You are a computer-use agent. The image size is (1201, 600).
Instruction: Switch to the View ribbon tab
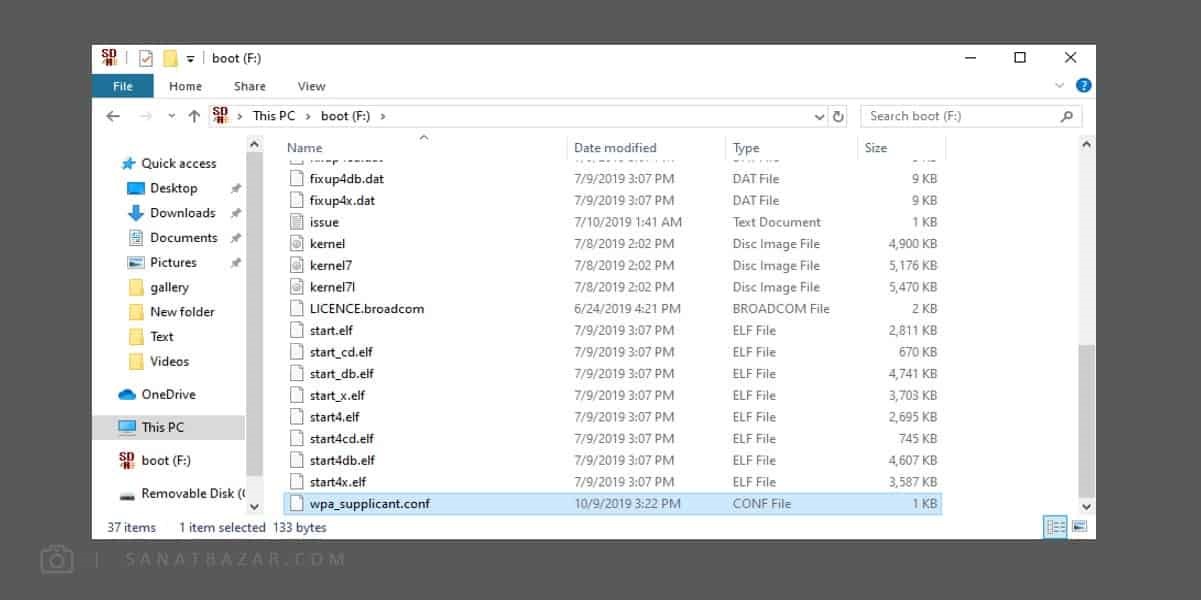coord(312,86)
